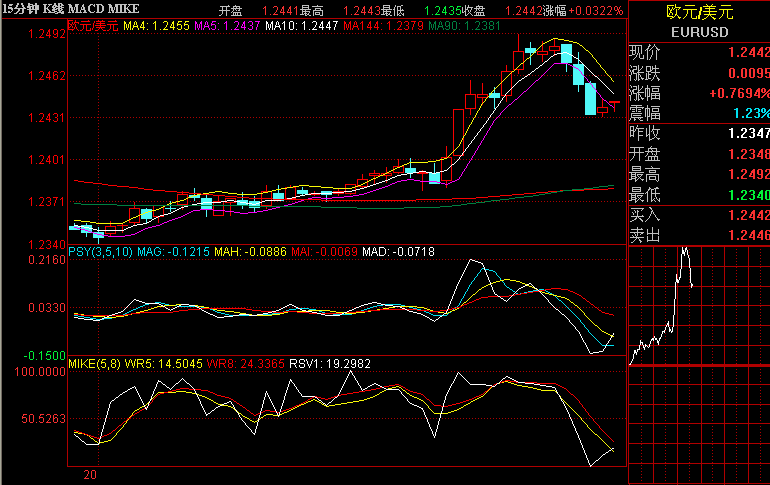Select the 涨跌 row in quote panel
770x485 pixels.
coord(699,73)
